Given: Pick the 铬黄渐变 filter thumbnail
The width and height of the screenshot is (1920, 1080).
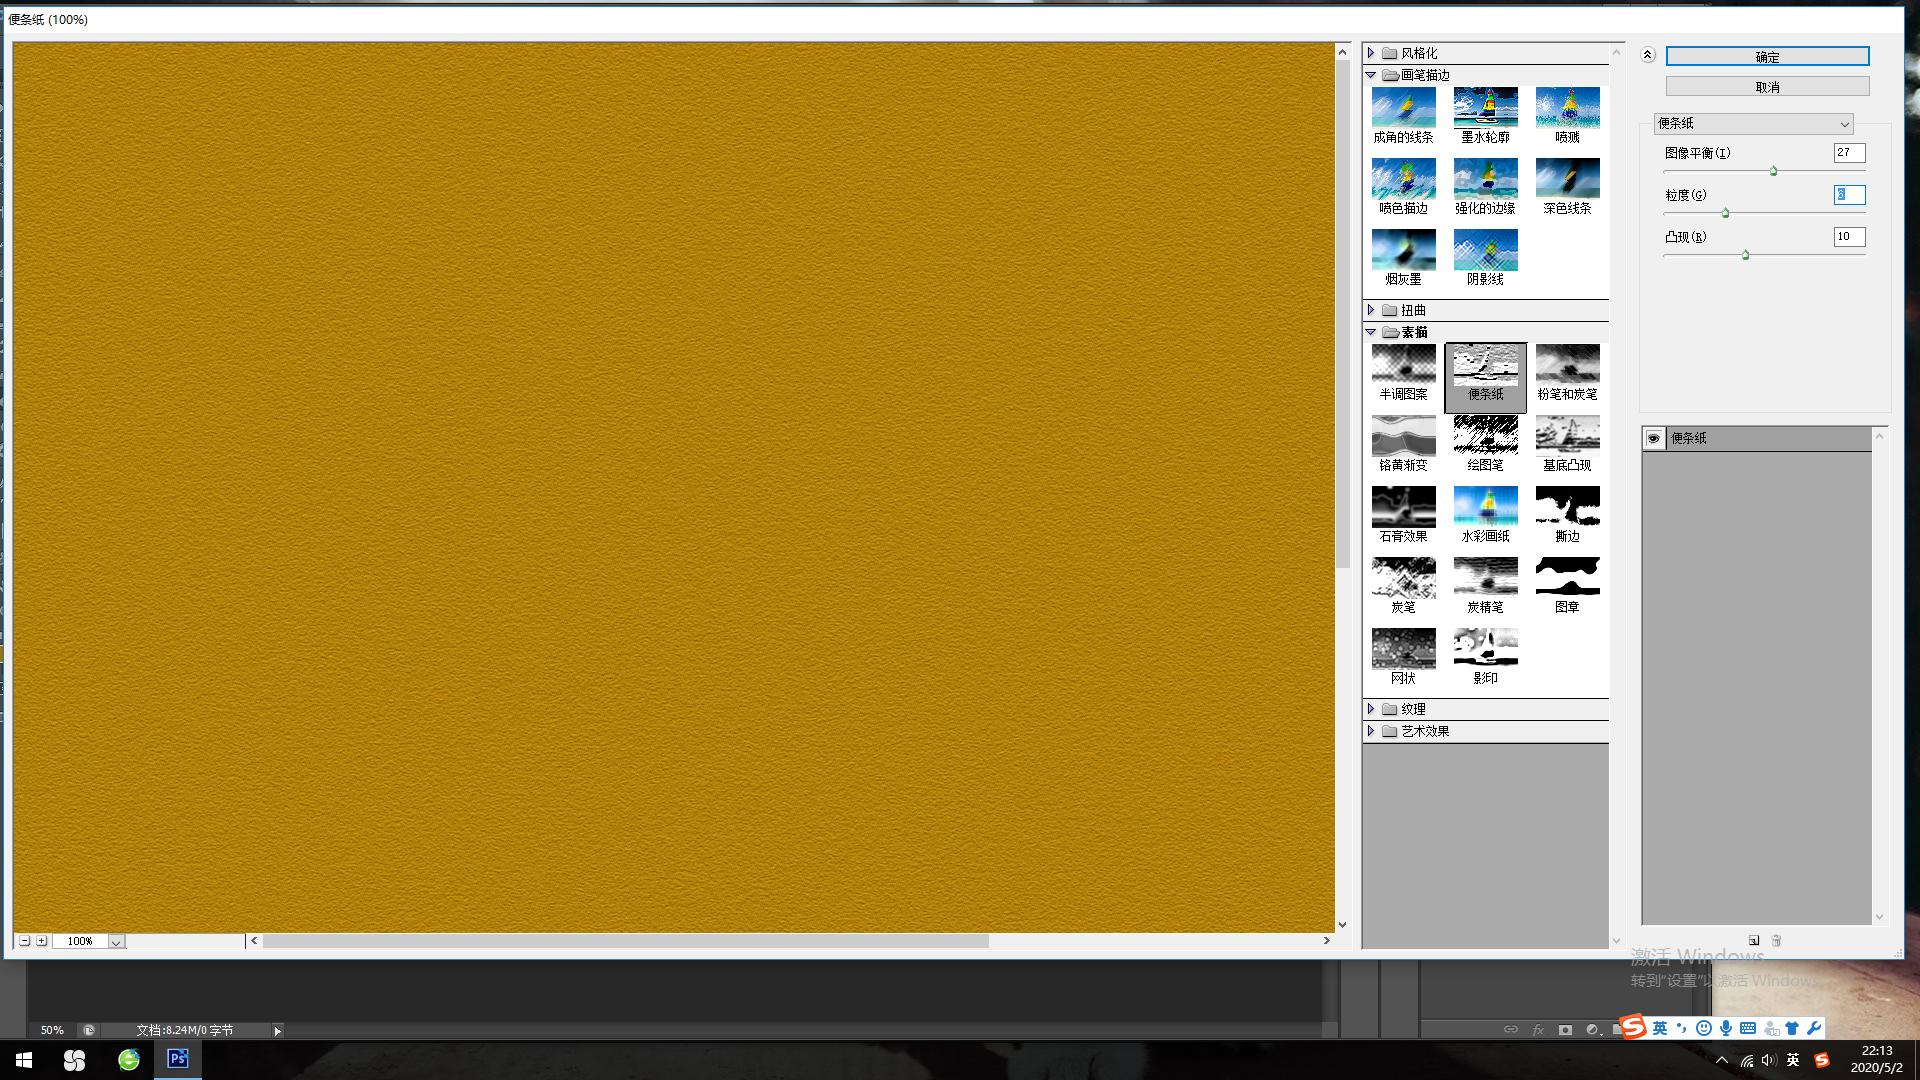Looking at the screenshot, I should (x=1403, y=436).
